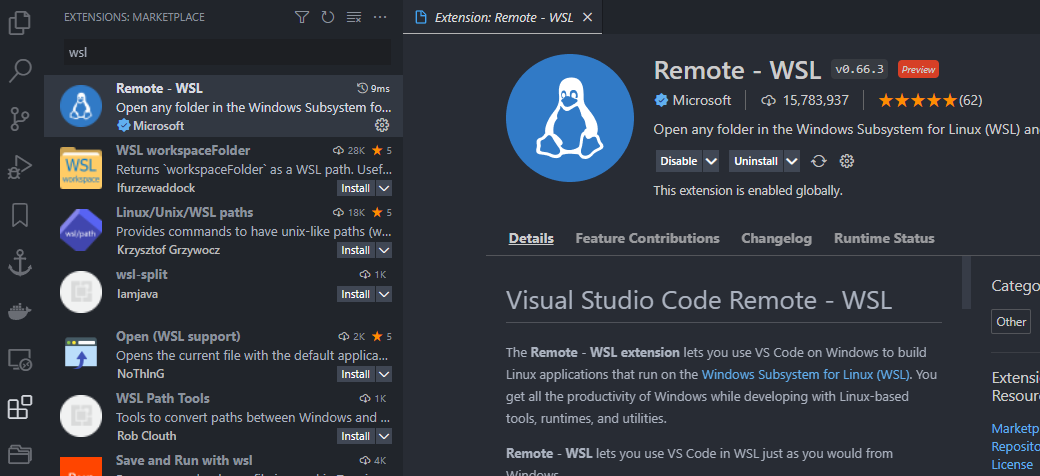Expand install options for Linux/Unix/WSL paths
The width and height of the screenshot is (1040, 476).
(384, 250)
